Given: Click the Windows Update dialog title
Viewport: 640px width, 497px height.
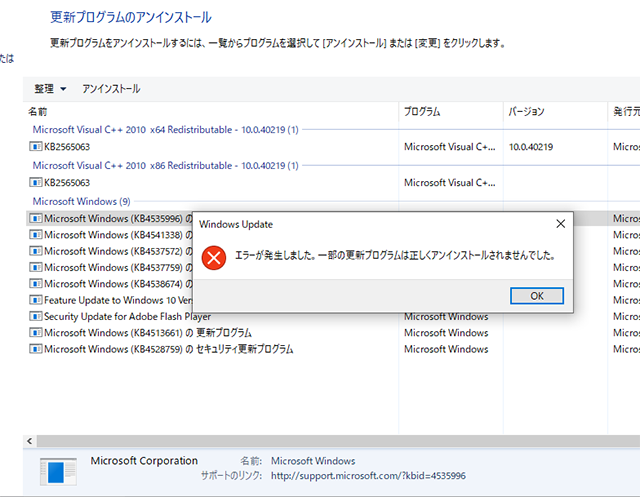Looking at the screenshot, I should 236,224.
